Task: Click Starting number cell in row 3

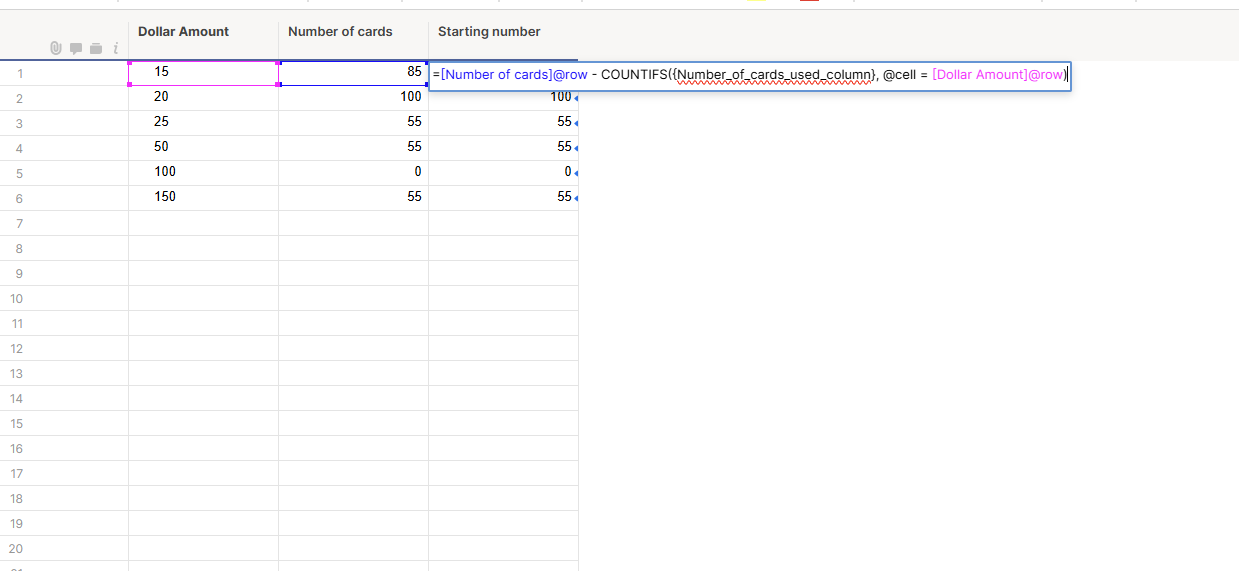Action: (x=503, y=123)
